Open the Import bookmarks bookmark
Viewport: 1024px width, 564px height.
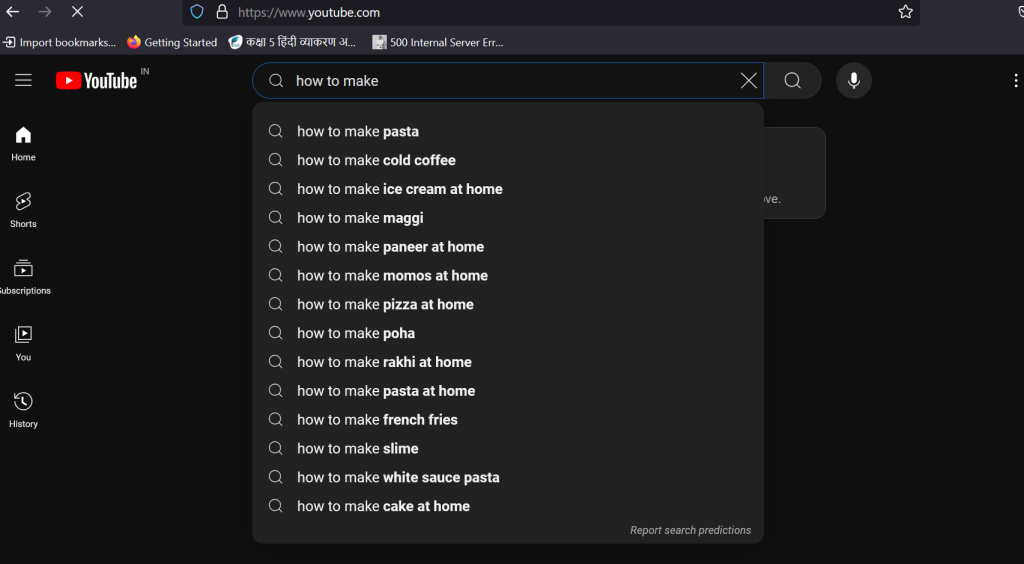tap(59, 42)
